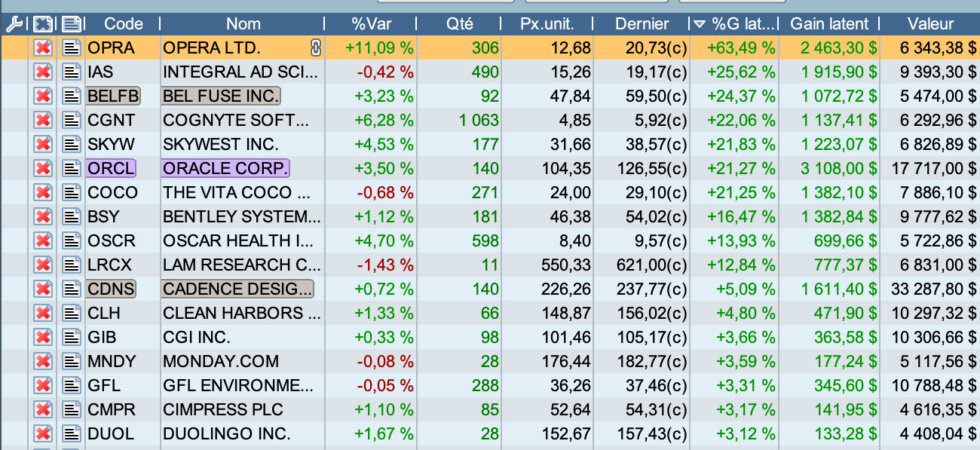This screenshot has width=980, height=450.
Task: Sort by Gain latent column header
Action: point(829,24)
